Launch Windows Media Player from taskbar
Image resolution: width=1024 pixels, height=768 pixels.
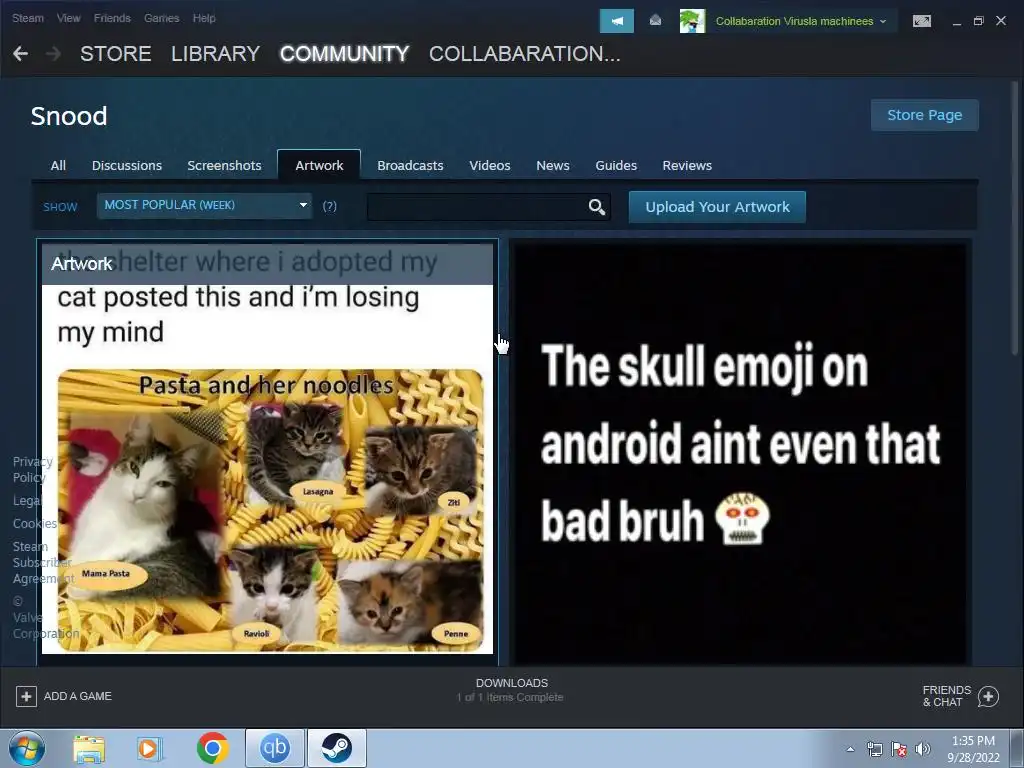click(x=149, y=748)
